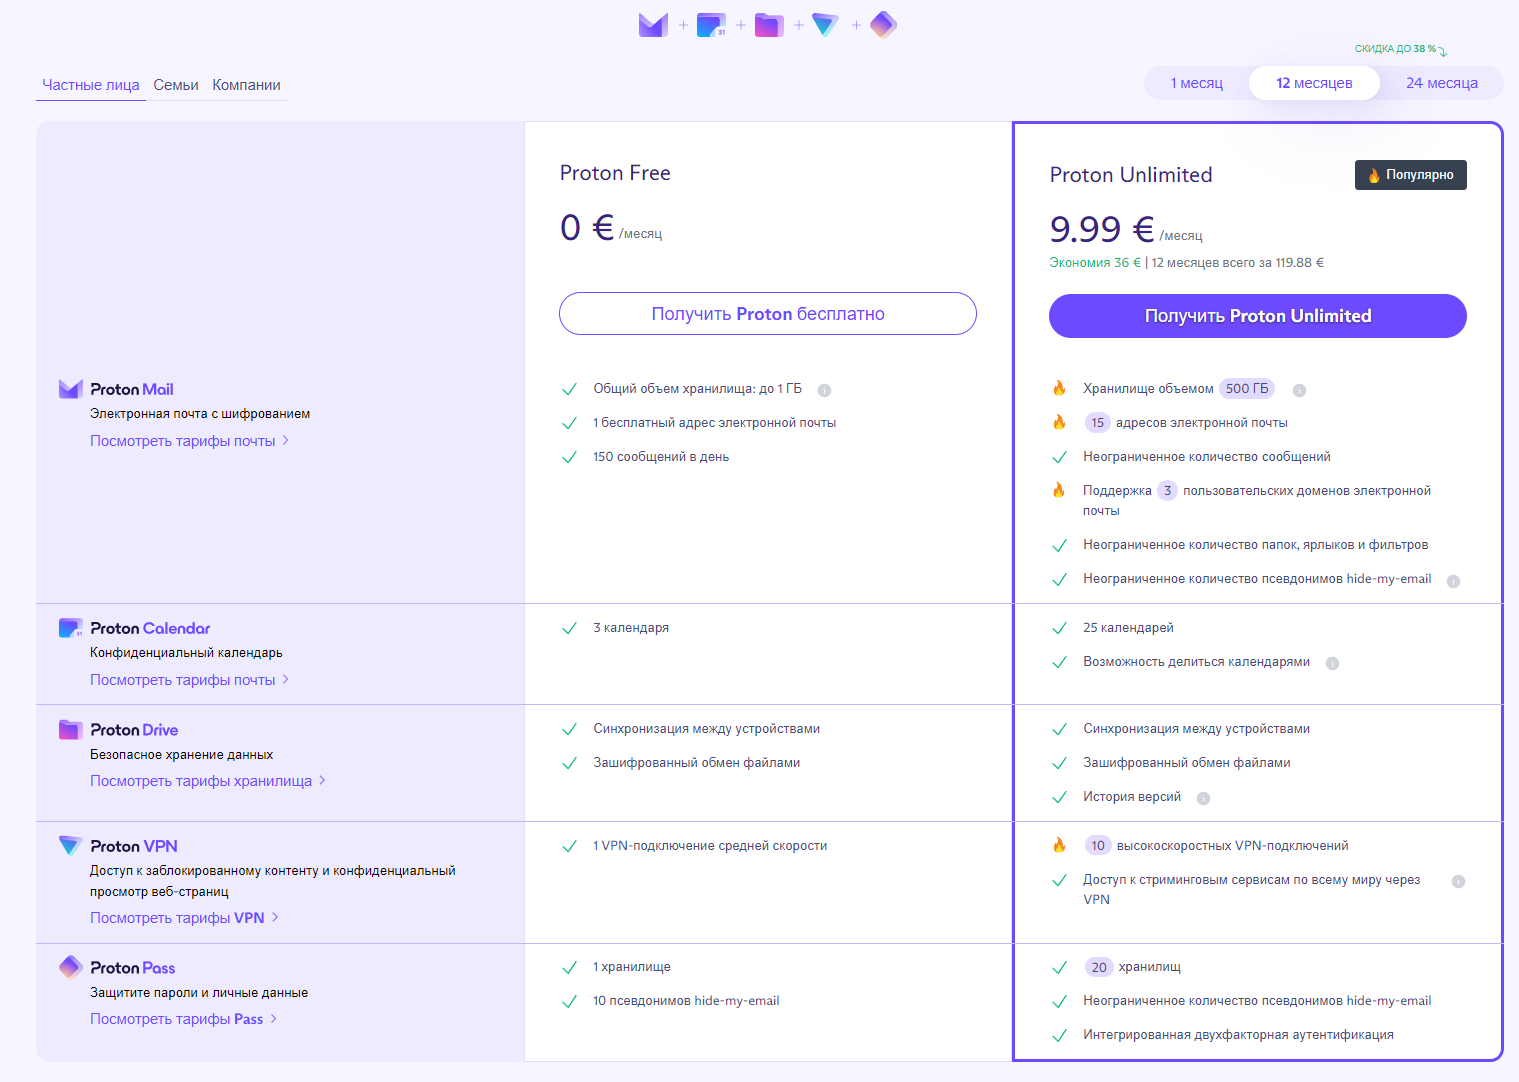Image resolution: width=1519 pixels, height=1082 pixels.
Task: Click the Proton Drive folder icon at top
Action: pos(769,25)
